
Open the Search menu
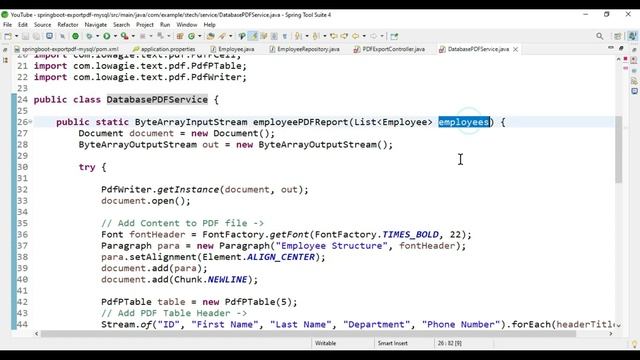click(121, 25)
